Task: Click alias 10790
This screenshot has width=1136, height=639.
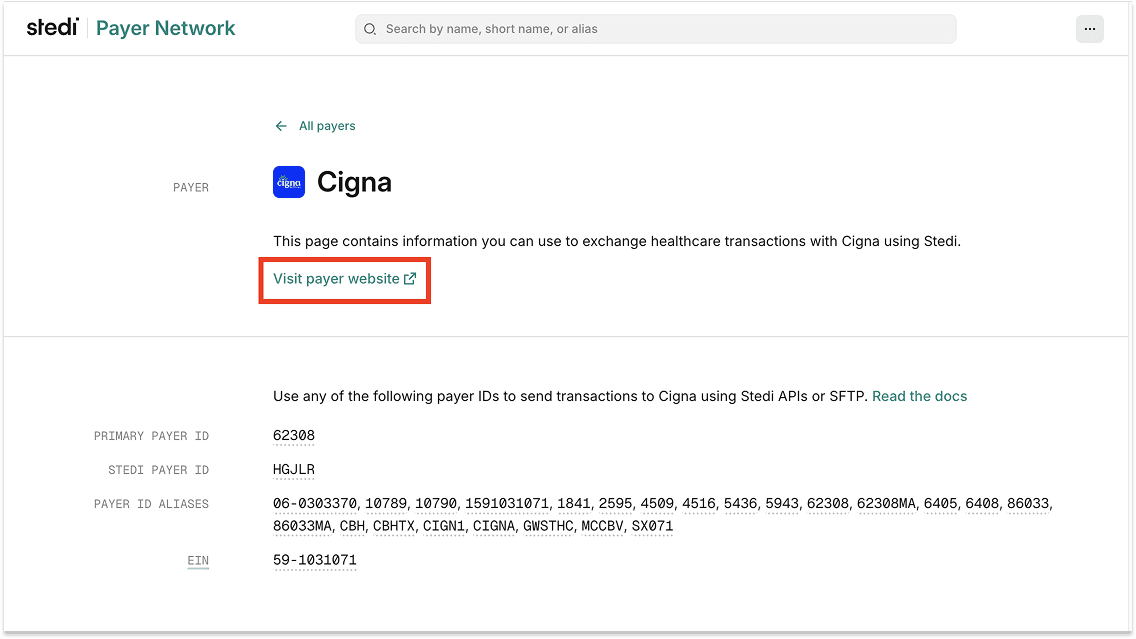Action: (x=435, y=504)
